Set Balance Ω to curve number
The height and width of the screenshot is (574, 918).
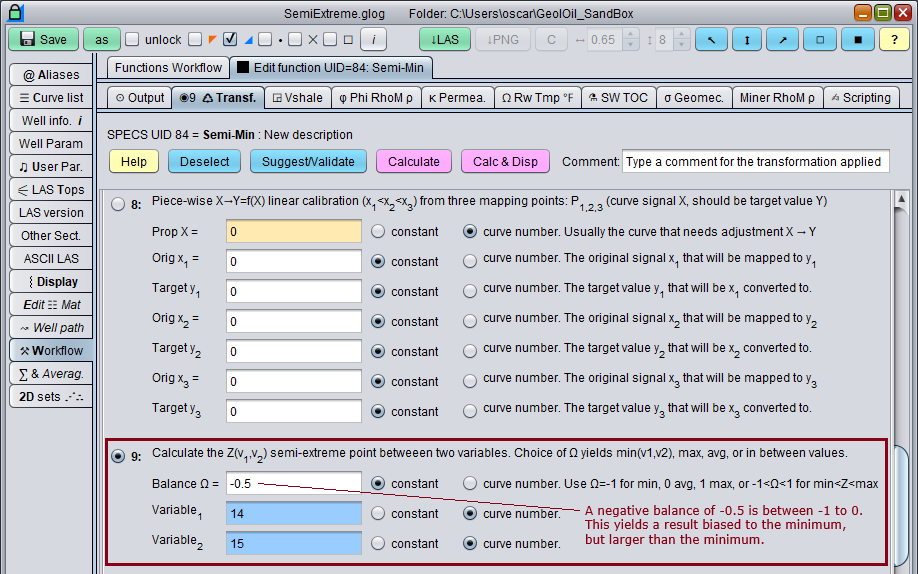coord(470,483)
